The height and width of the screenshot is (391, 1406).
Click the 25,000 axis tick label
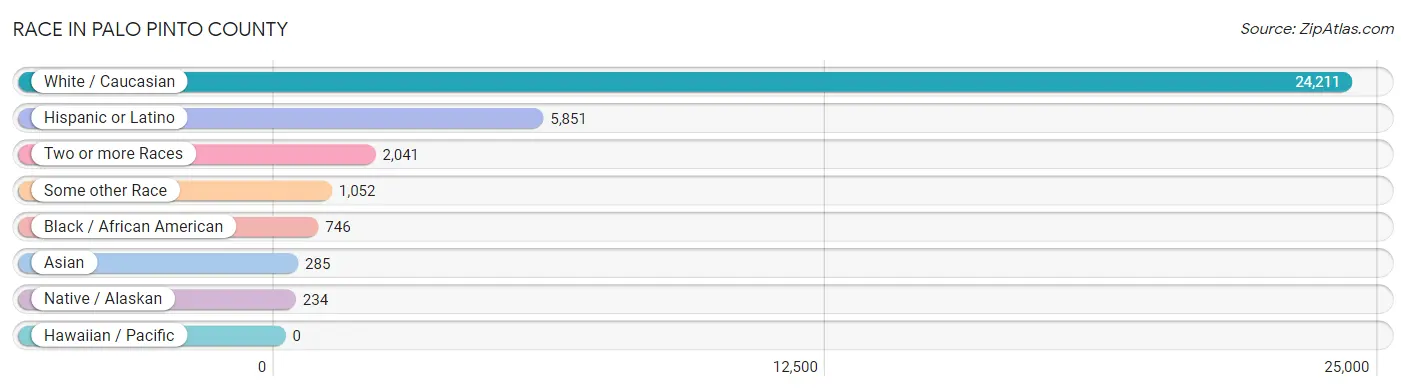pyautogui.click(x=1346, y=367)
